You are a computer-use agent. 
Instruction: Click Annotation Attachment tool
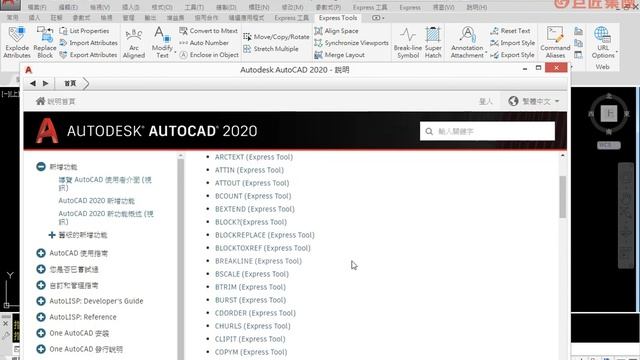pyautogui.click(x=467, y=42)
